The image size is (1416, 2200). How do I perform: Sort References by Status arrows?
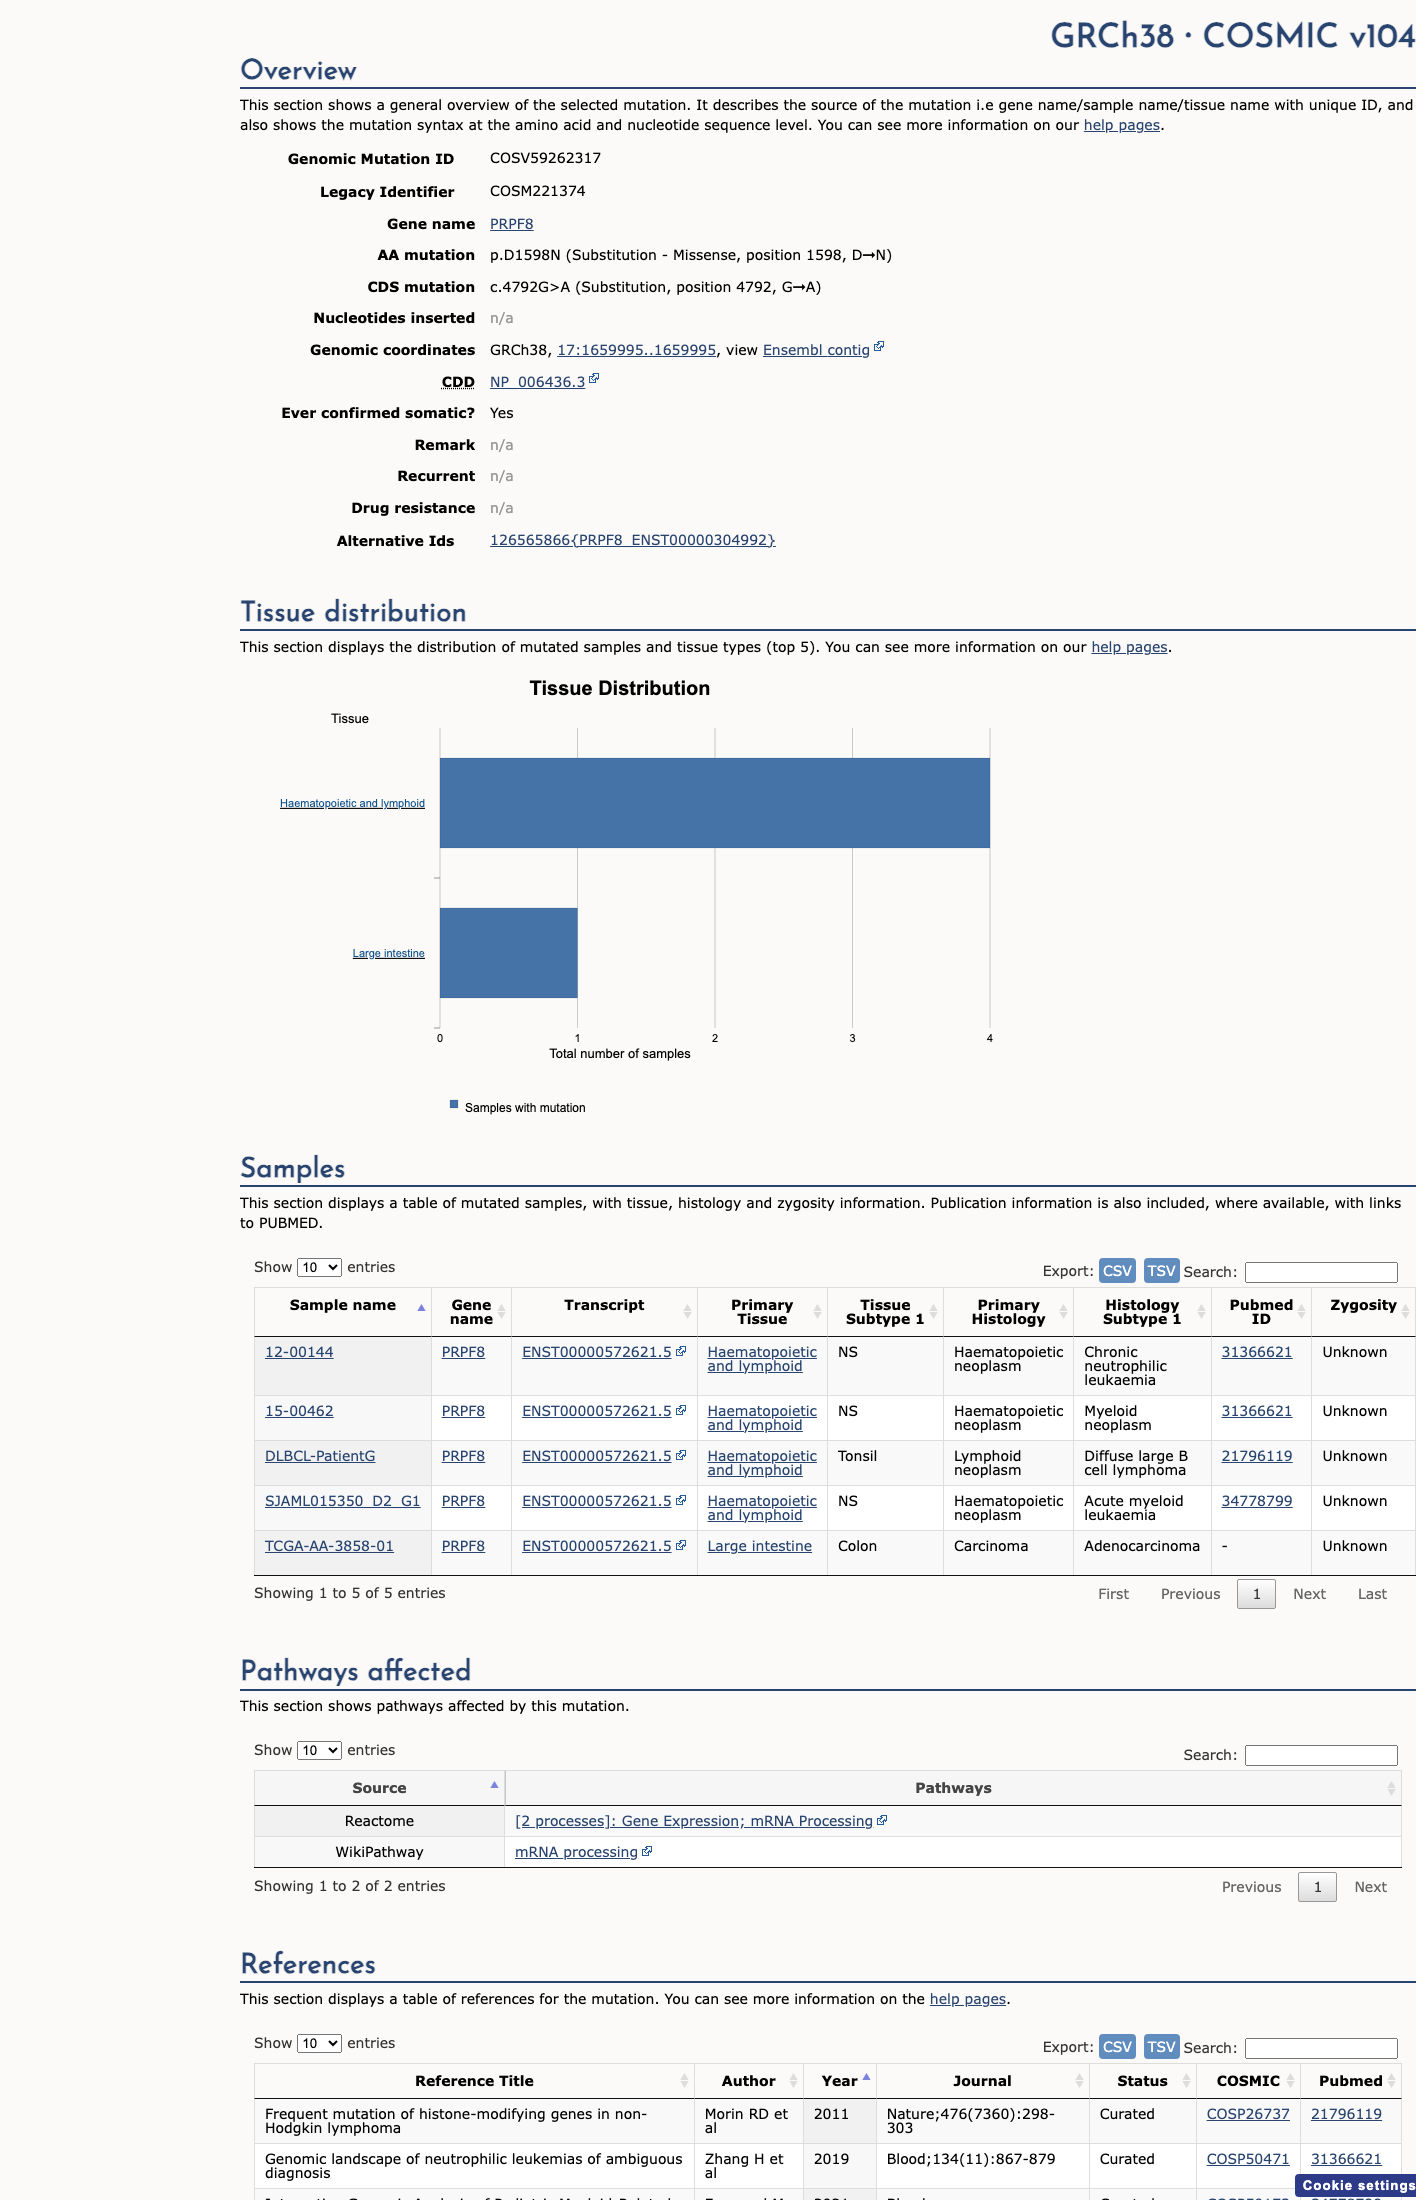point(1186,2081)
